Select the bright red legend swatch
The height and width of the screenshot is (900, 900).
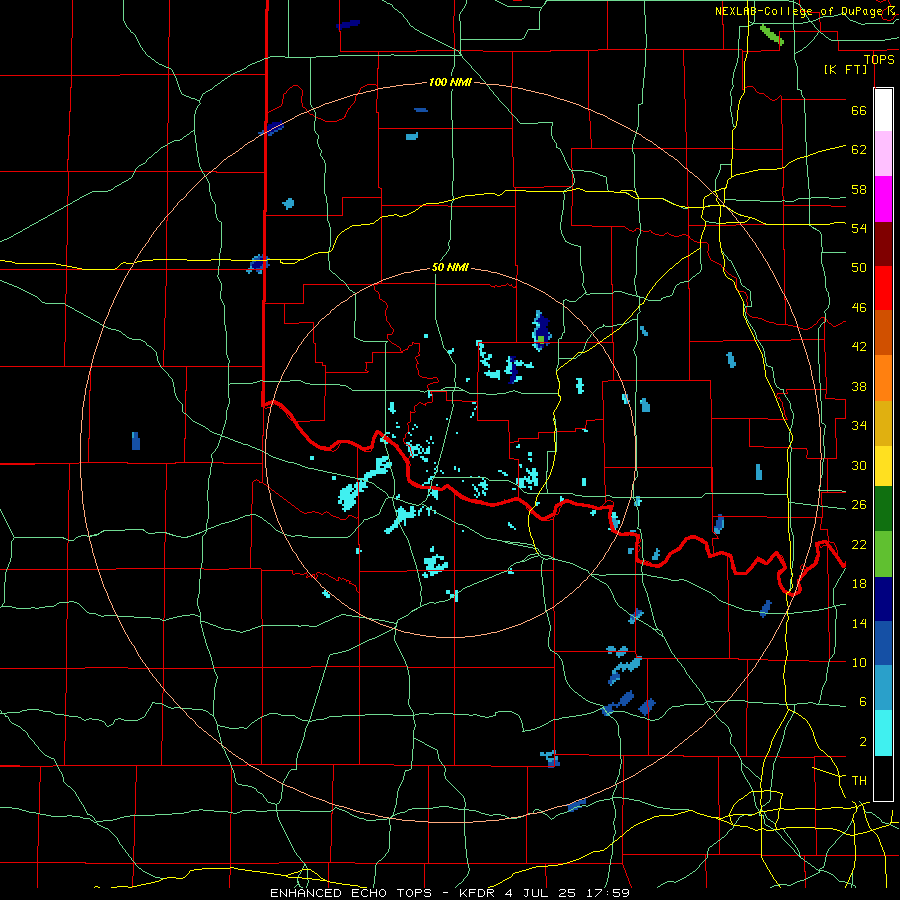pos(883,288)
